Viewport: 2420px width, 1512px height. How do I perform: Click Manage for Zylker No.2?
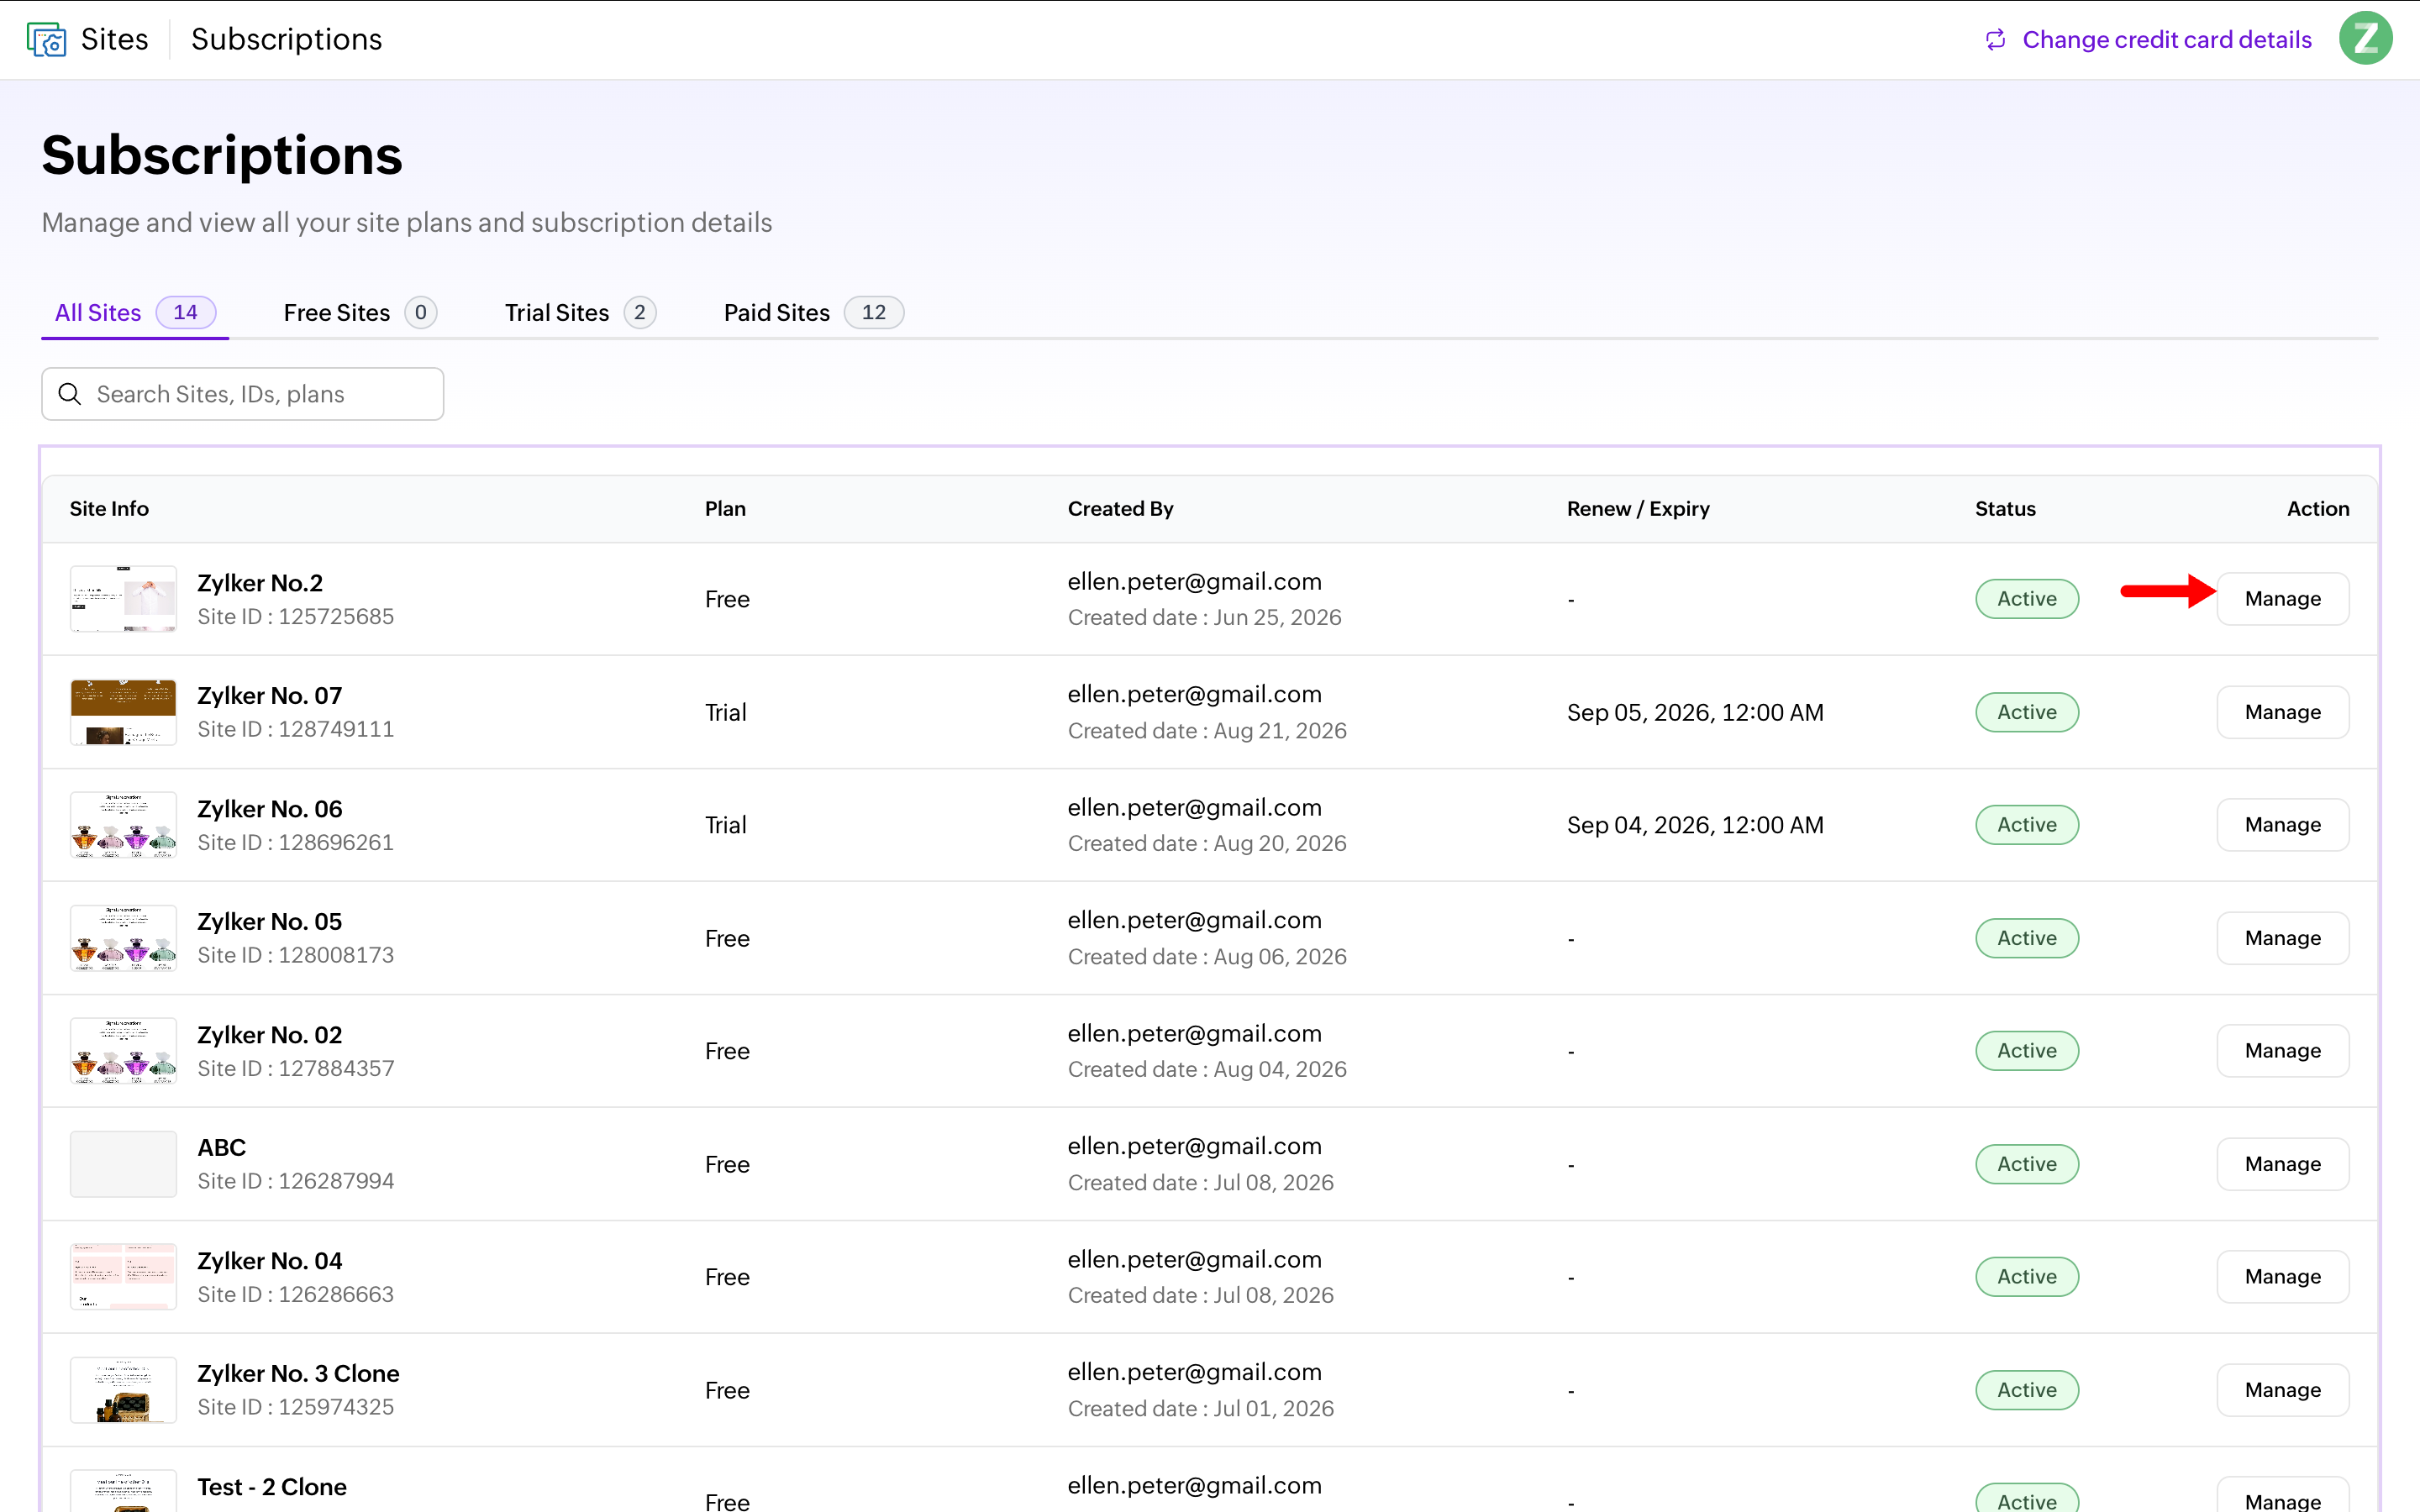[2283, 599]
